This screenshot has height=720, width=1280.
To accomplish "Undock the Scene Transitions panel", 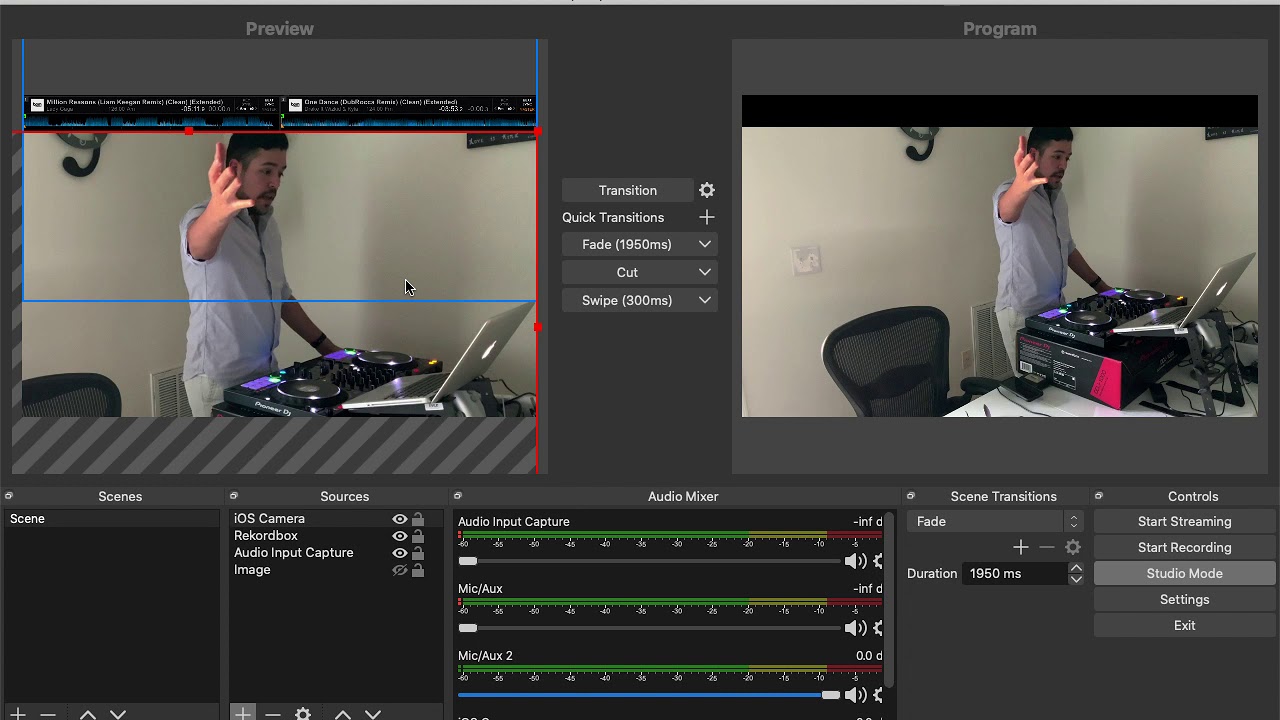I will tap(911, 496).
